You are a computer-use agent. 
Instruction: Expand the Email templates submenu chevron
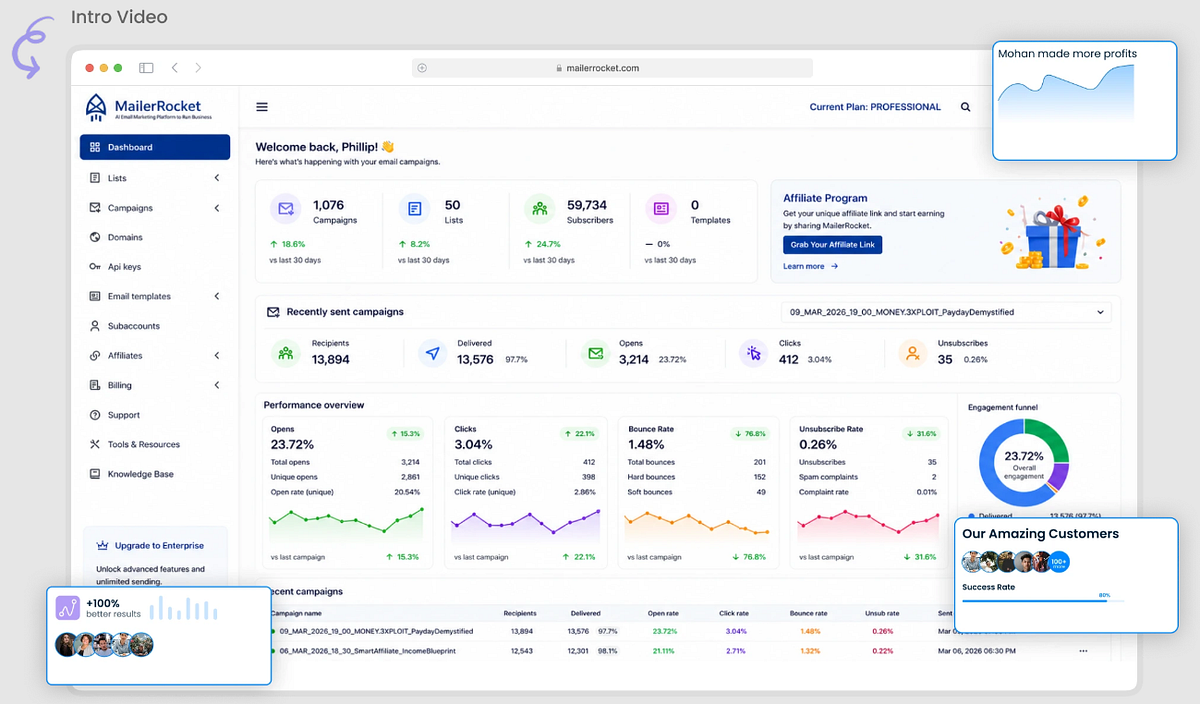(217, 296)
